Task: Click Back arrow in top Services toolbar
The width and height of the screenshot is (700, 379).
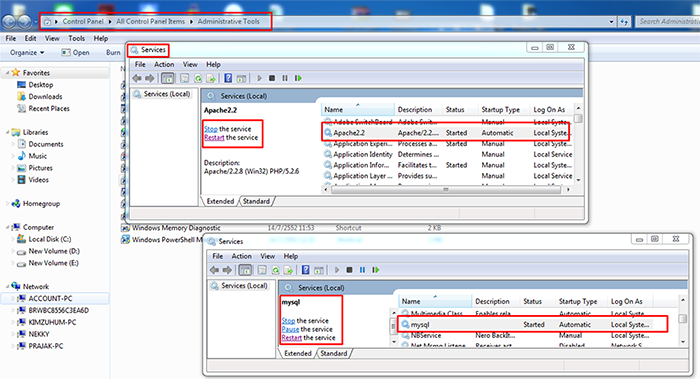Action: click(x=137, y=78)
